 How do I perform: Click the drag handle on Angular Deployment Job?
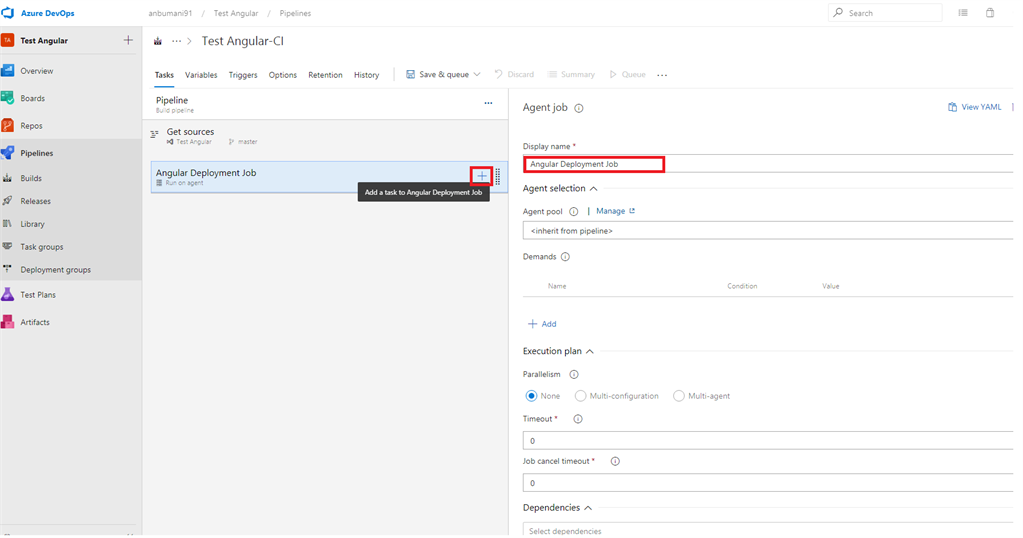click(x=498, y=176)
